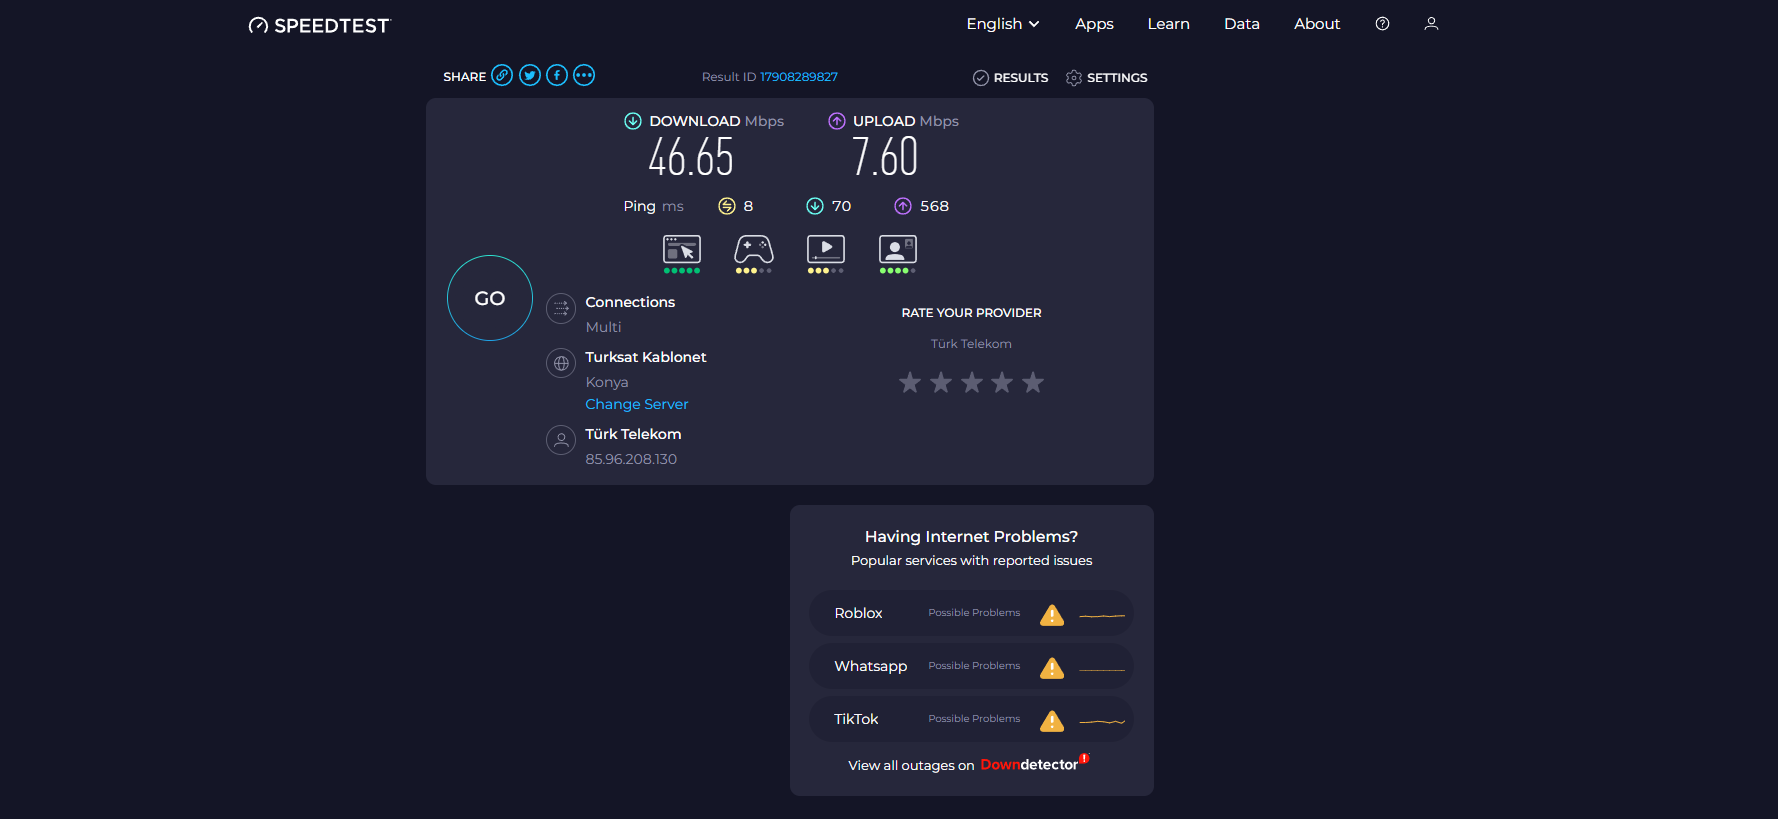Click the Connections mode icon
The image size is (1778, 819).
click(561, 309)
